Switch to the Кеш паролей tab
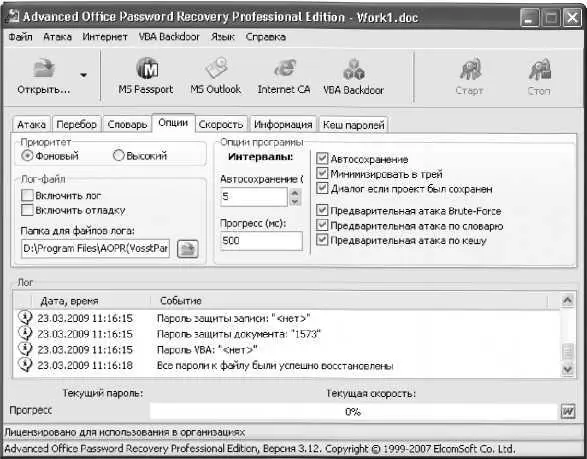Image resolution: width=587 pixels, height=459 pixels. click(353, 124)
